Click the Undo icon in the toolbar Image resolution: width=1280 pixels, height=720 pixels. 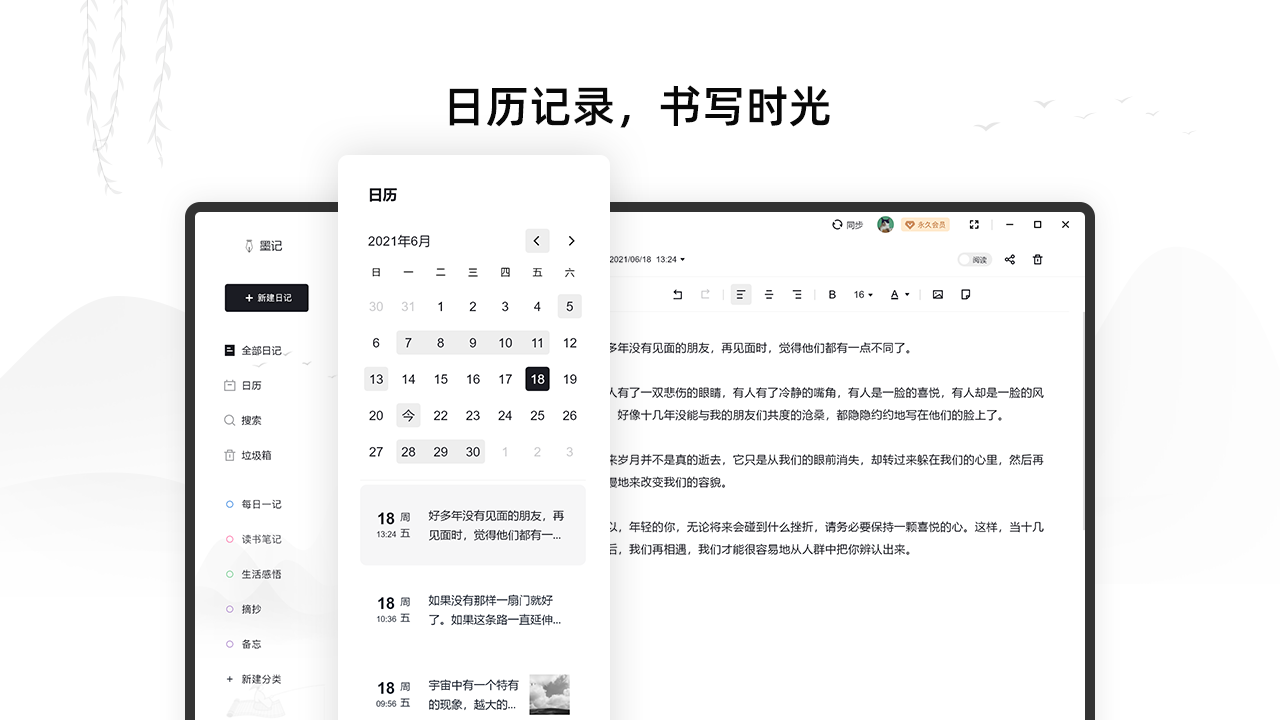pyautogui.click(x=677, y=294)
